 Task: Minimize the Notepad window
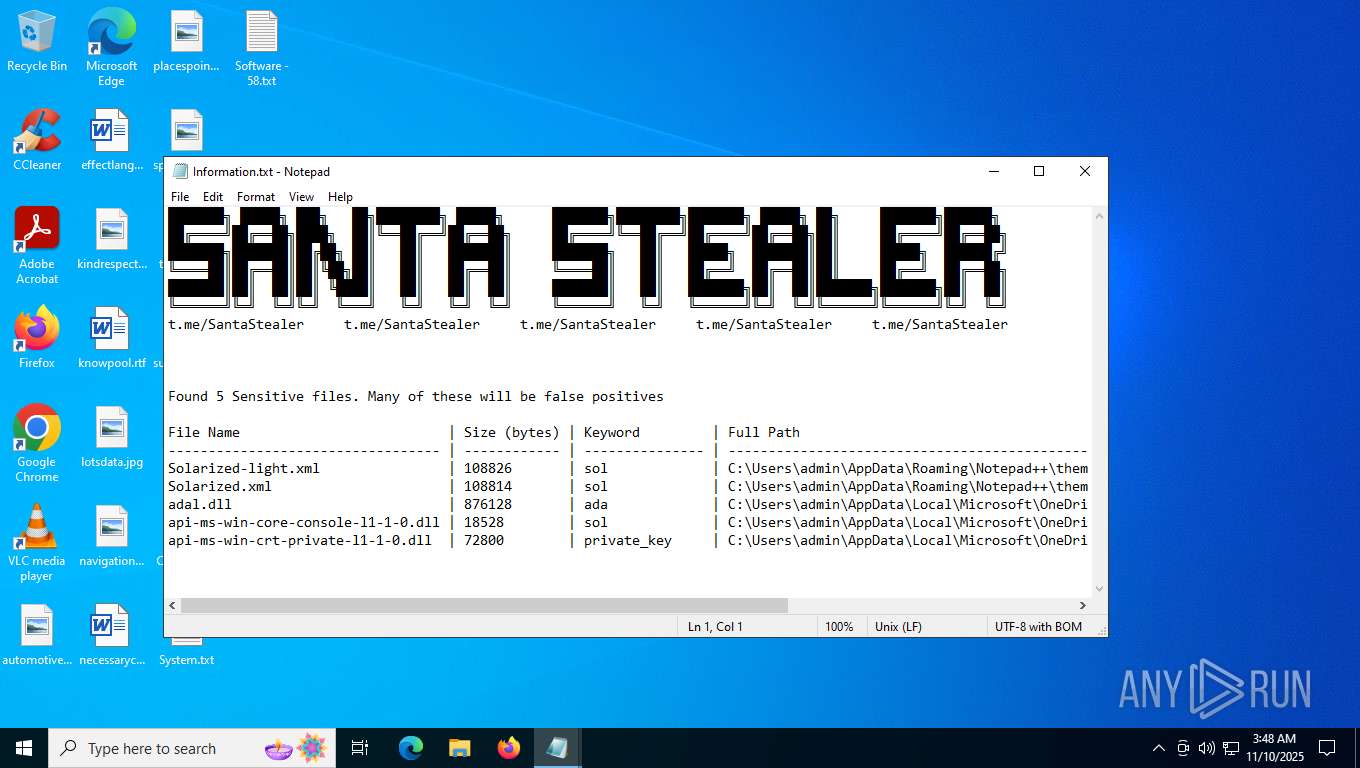(x=993, y=171)
